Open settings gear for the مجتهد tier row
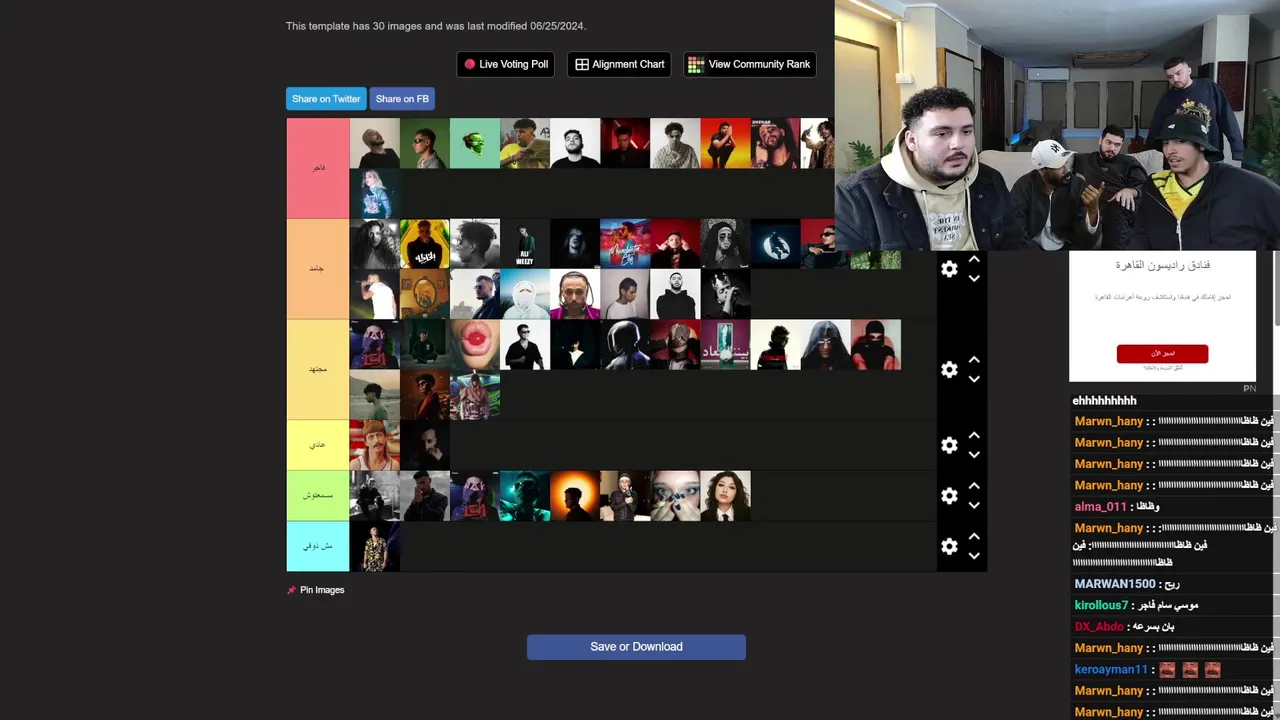Viewport: 1280px width, 720px height. pyautogui.click(x=949, y=370)
